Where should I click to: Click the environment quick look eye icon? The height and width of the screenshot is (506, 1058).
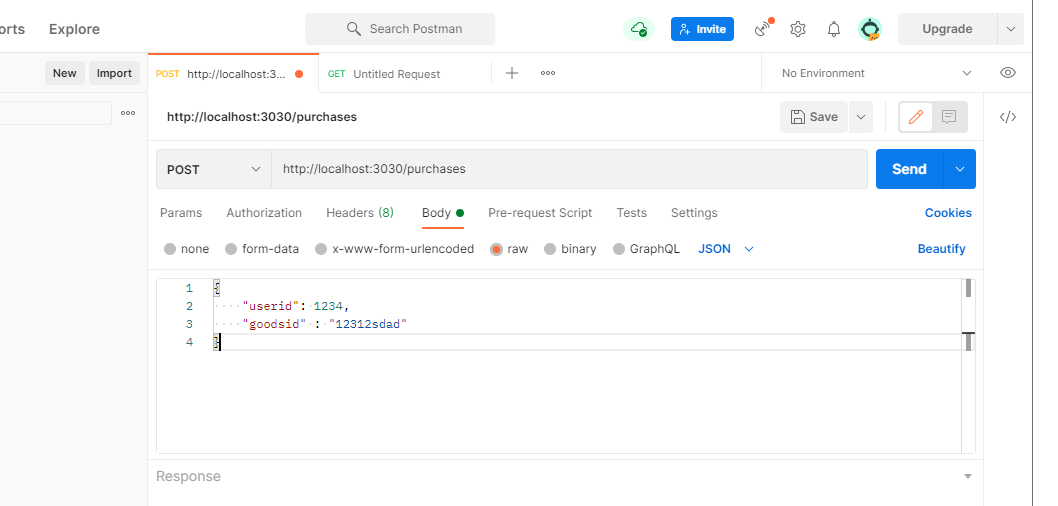pos(1008,73)
